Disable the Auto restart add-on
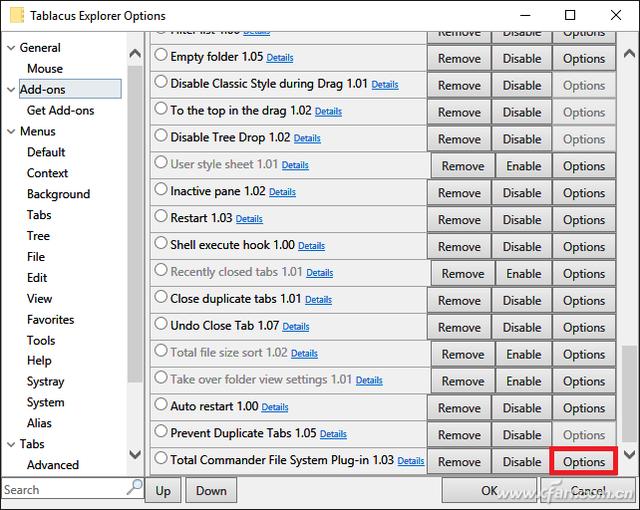The width and height of the screenshot is (640, 510). click(x=522, y=408)
